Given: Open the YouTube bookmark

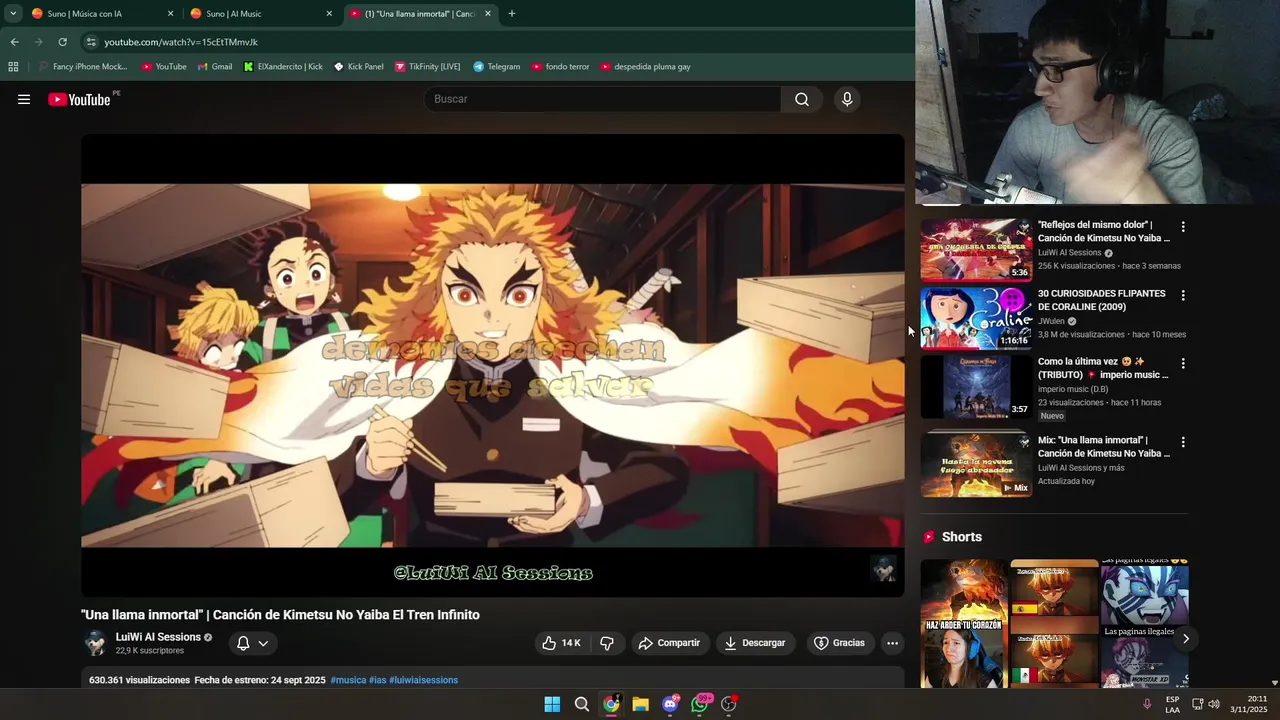Looking at the screenshot, I should (164, 67).
